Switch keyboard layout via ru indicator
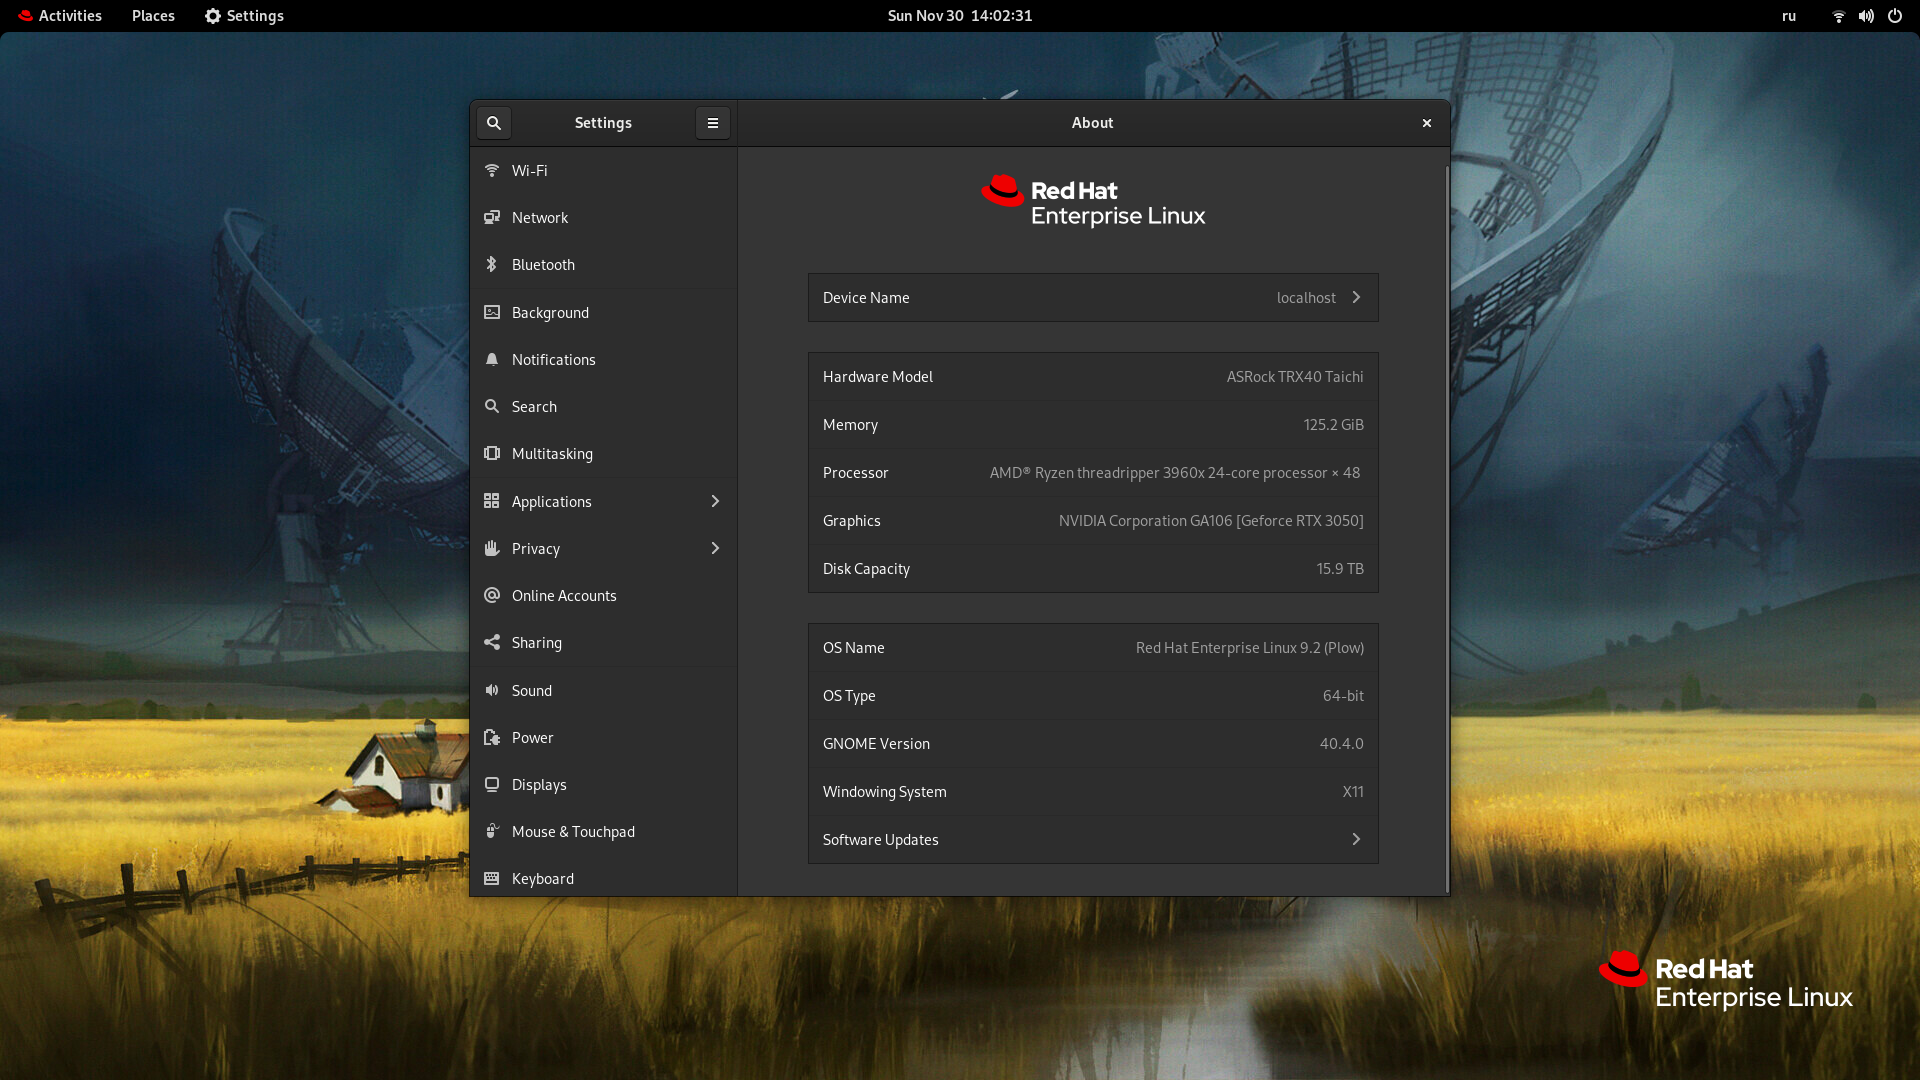The image size is (1920, 1080). [1789, 16]
